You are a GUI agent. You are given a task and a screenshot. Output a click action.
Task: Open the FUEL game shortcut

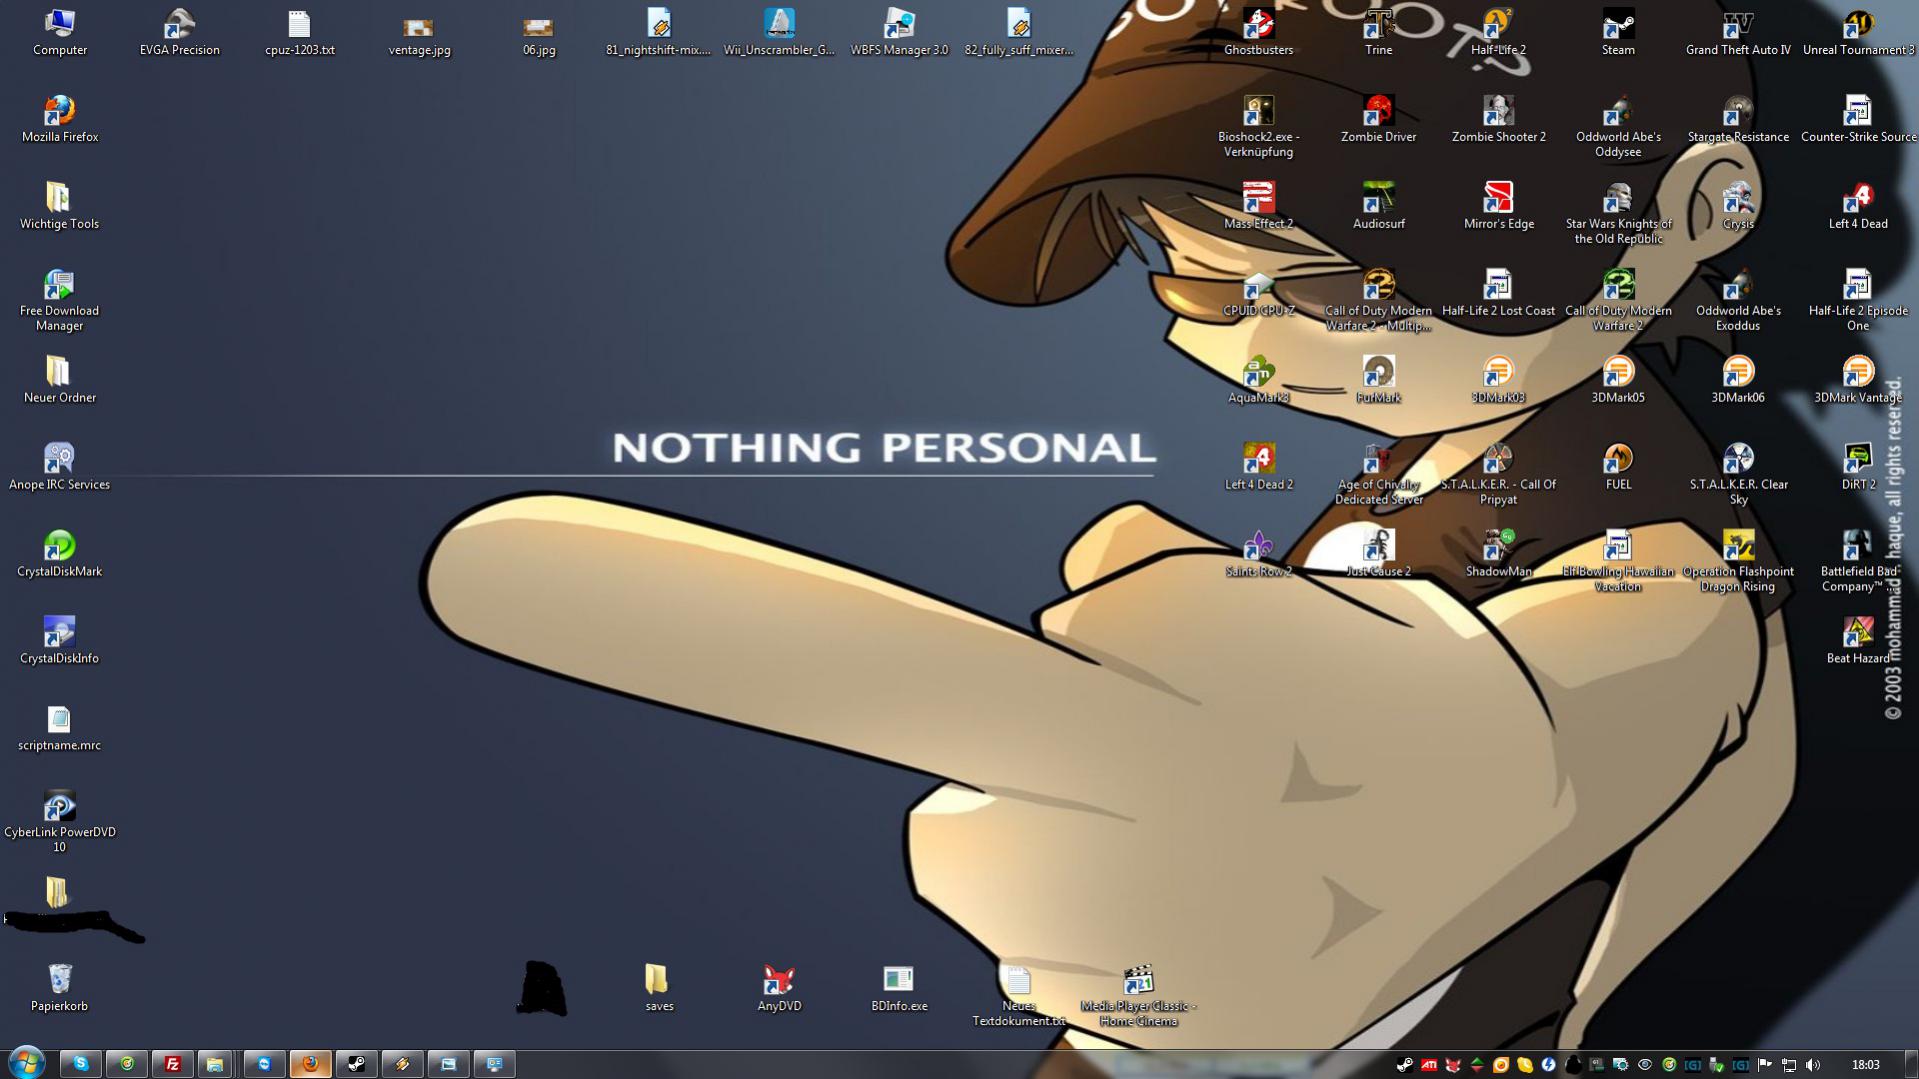tap(1618, 466)
